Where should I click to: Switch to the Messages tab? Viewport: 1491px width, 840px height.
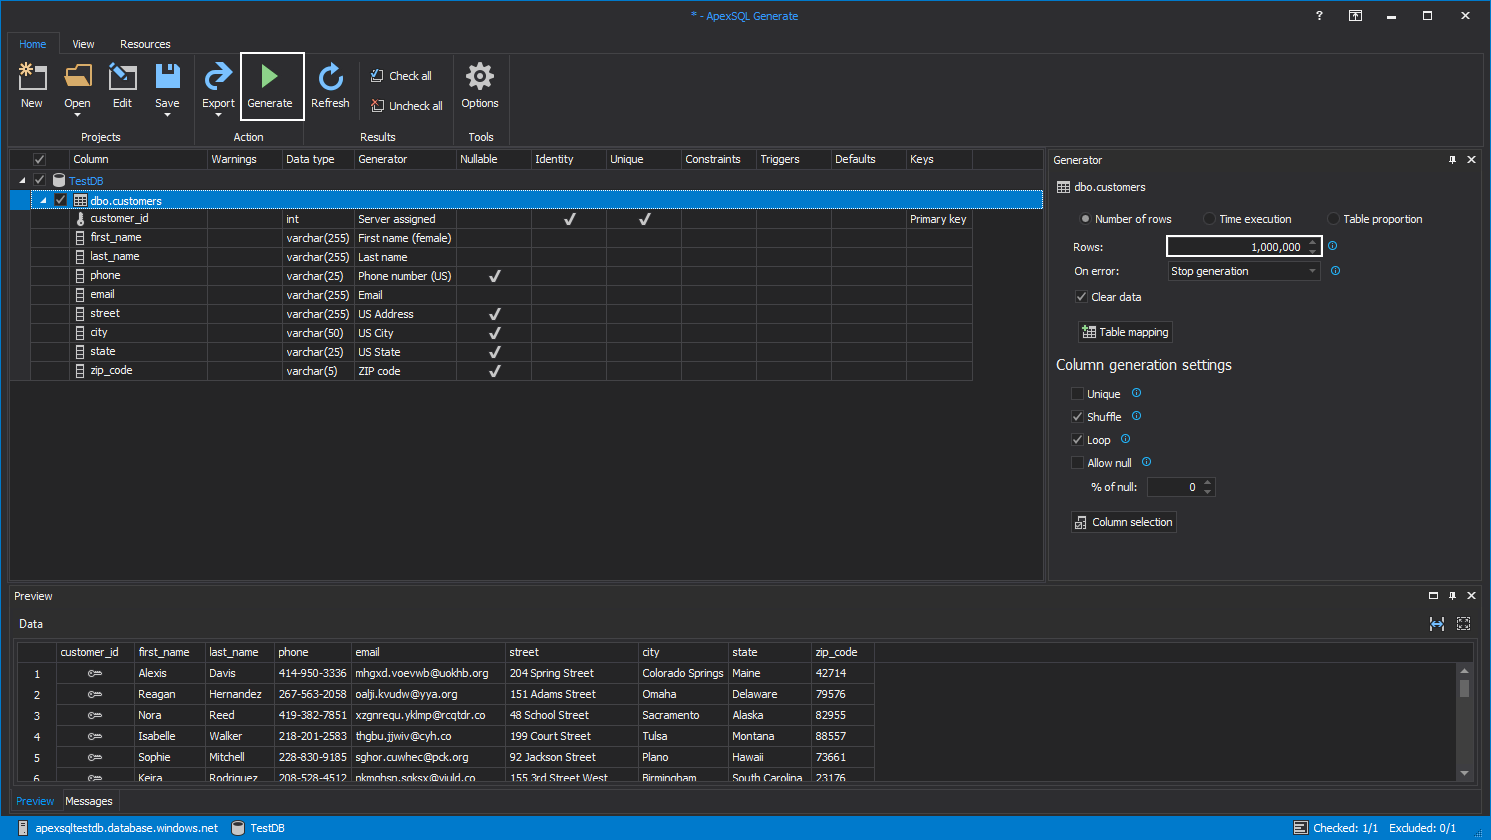[x=89, y=801]
